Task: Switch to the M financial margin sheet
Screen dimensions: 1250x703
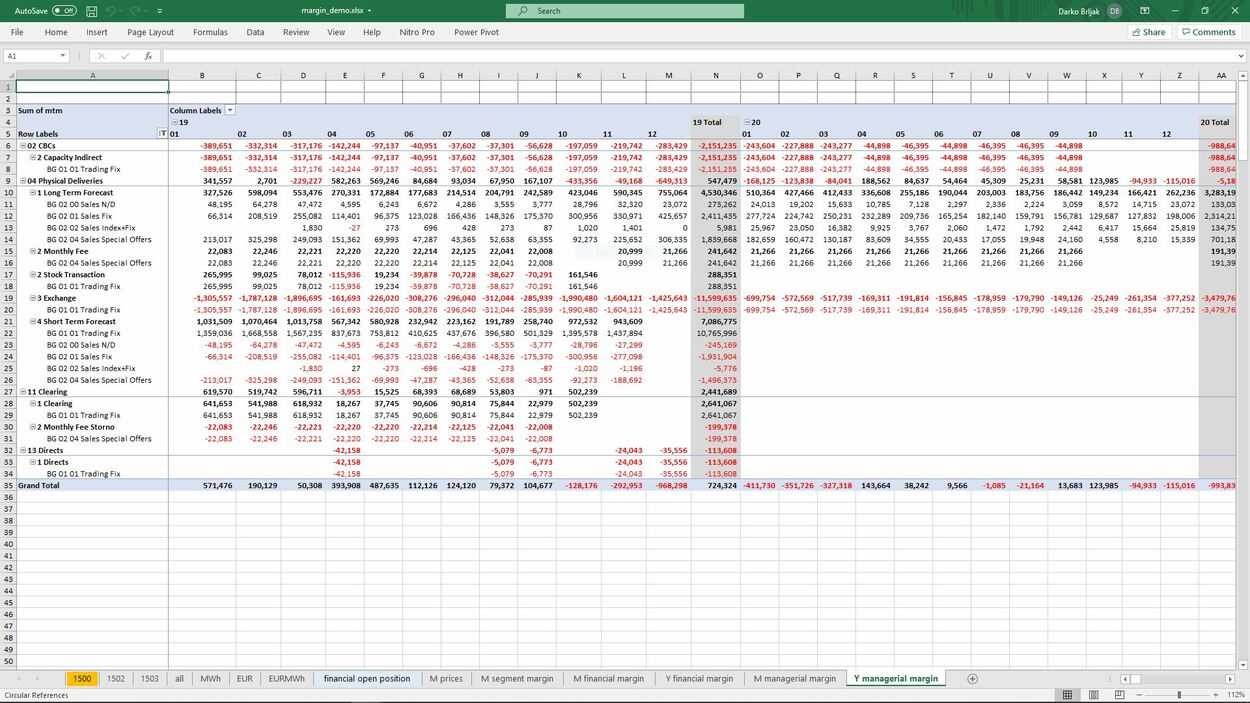Action: point(610,678)
